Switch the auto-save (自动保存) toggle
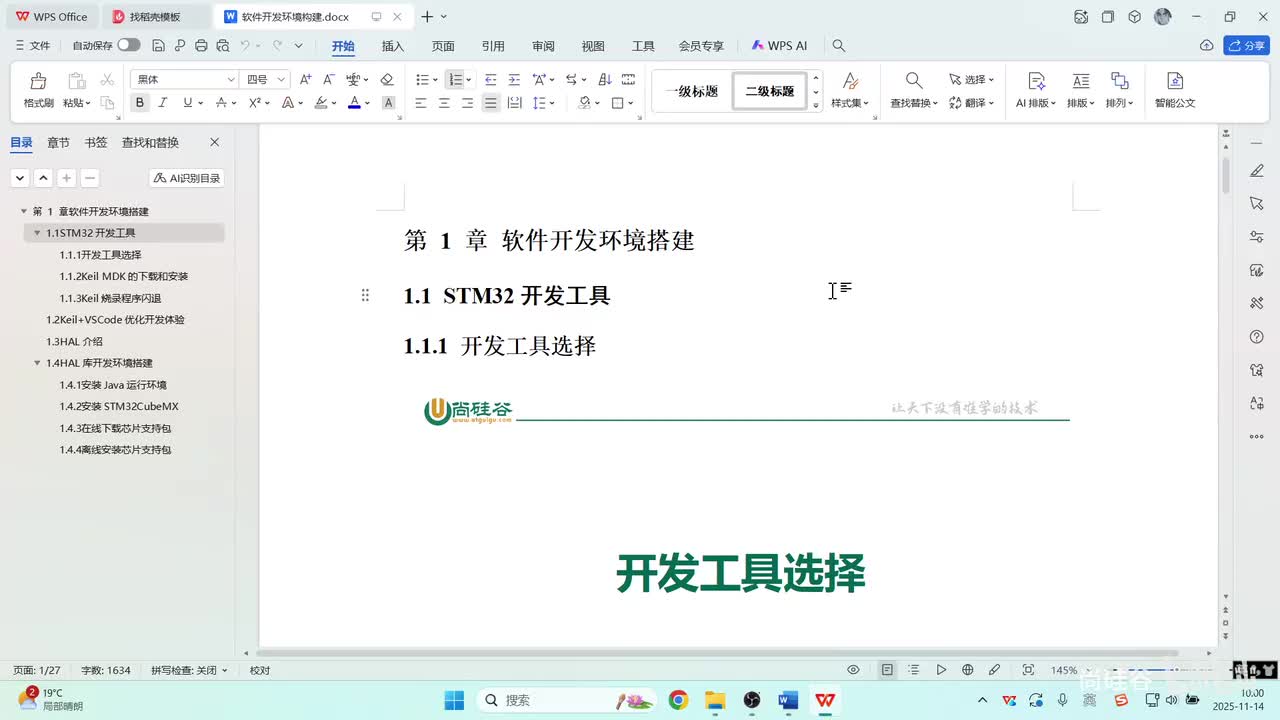 point(129,45)
